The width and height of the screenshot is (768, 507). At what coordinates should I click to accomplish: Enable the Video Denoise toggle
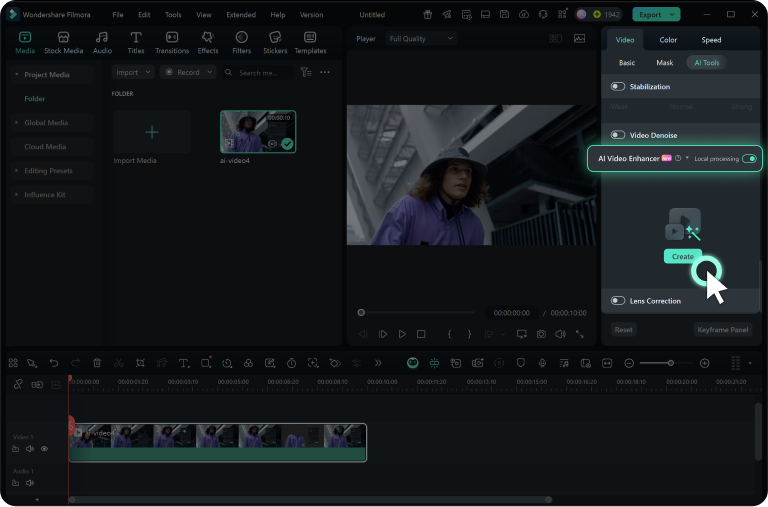point(618,135)
